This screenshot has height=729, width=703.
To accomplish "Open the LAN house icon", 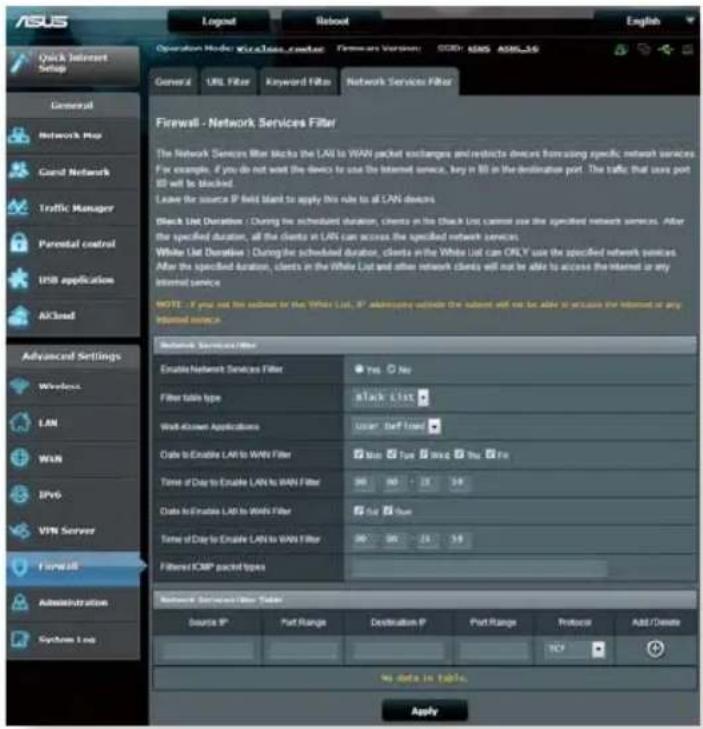I will coord(19,422).
